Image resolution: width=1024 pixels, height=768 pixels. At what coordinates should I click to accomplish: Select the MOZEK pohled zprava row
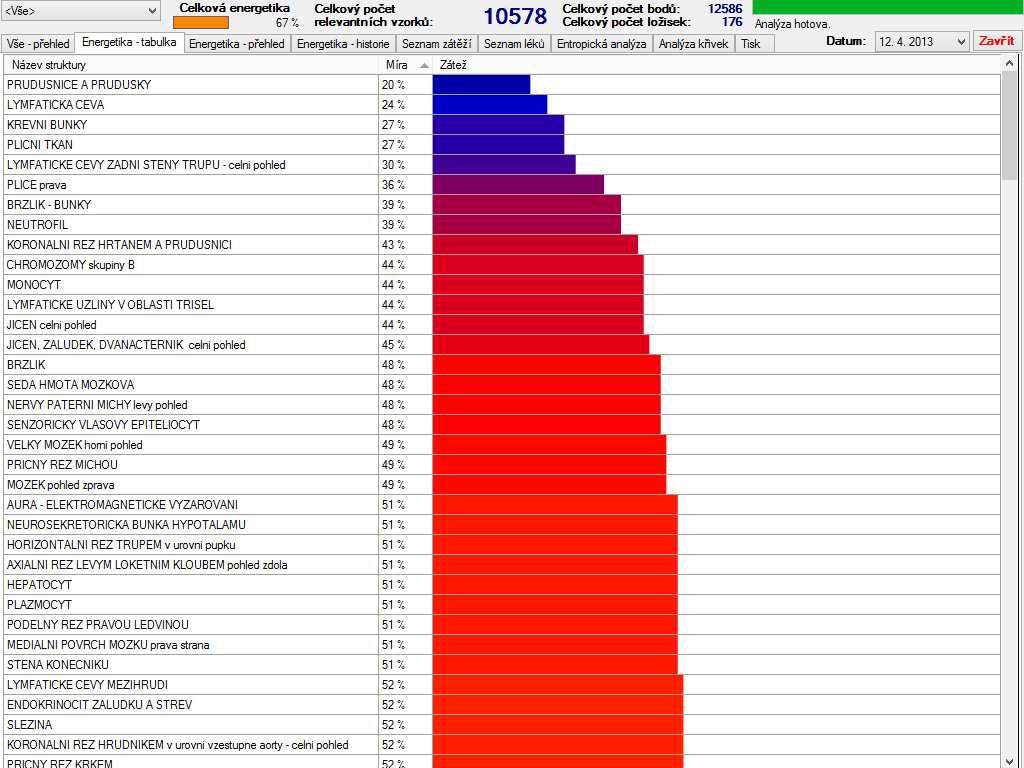502,485
